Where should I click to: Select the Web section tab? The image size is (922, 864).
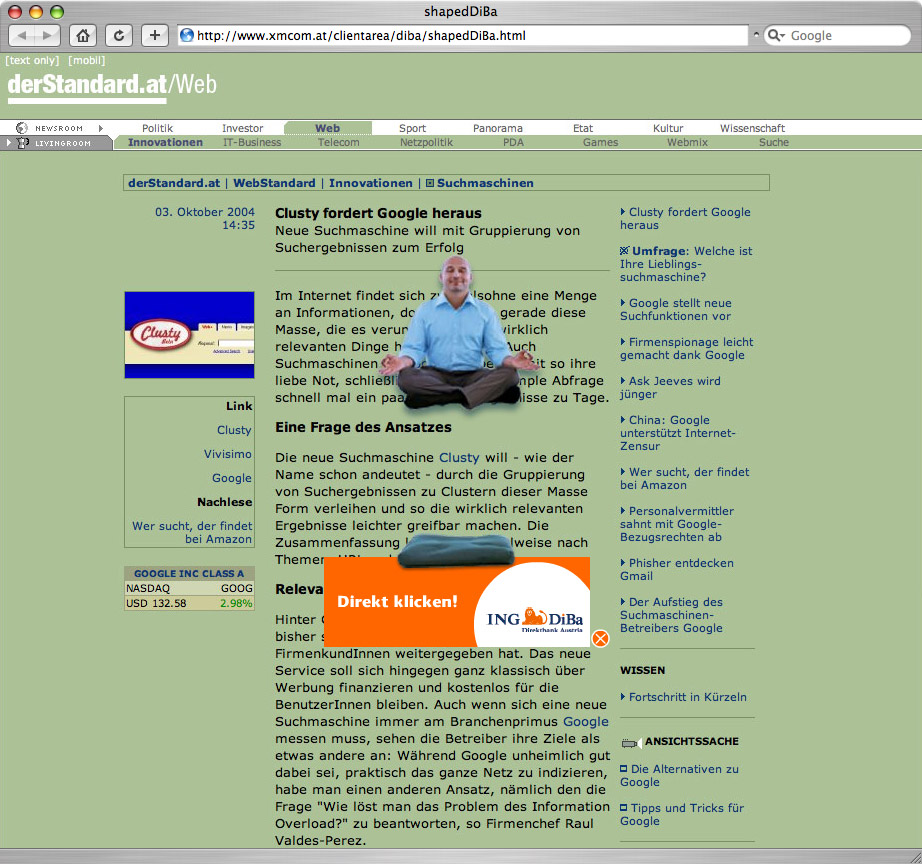tap(328, 128)
